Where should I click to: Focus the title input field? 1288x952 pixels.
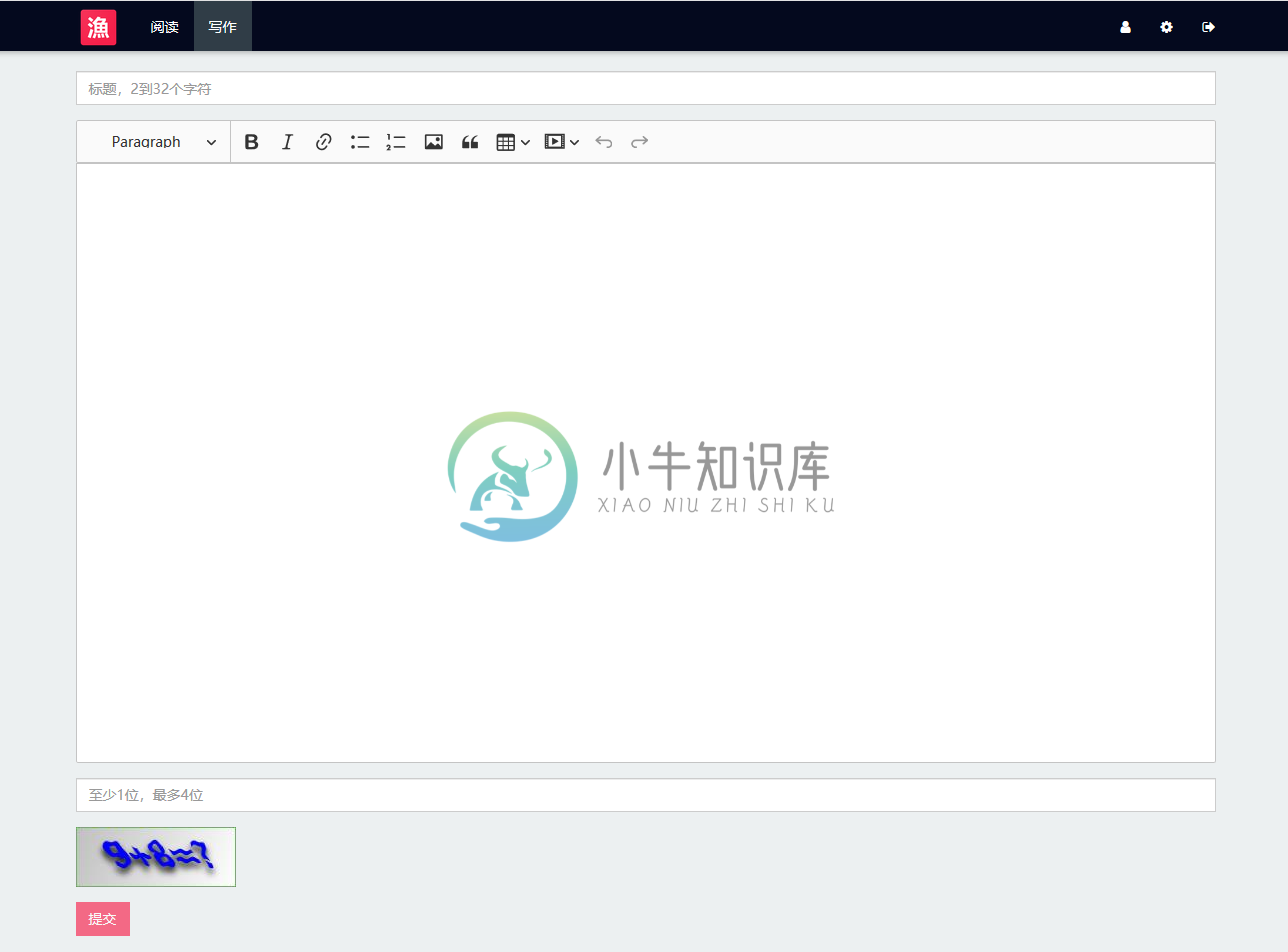click(646, 88)
